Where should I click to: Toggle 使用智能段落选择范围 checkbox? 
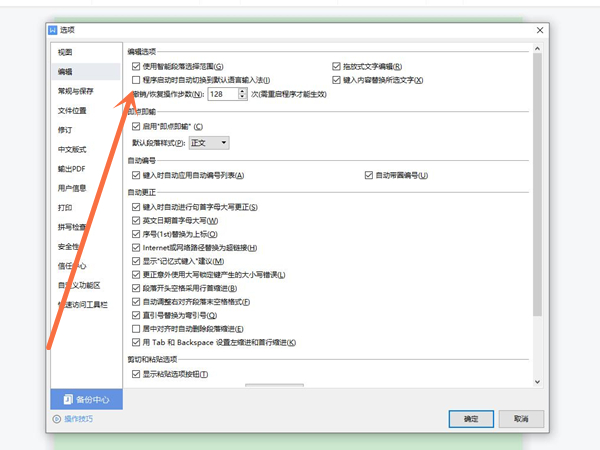[x=137, y=66]
